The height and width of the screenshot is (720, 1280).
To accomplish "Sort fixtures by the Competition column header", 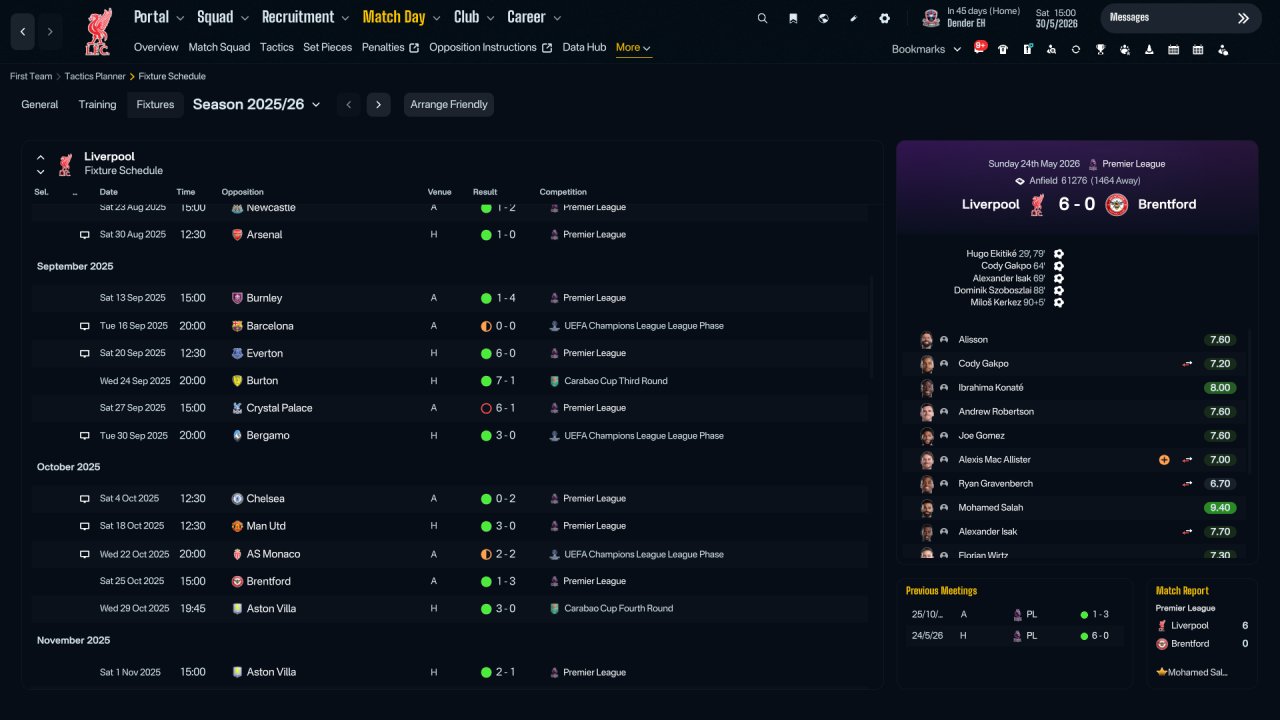I will click(x=563, y=192).
